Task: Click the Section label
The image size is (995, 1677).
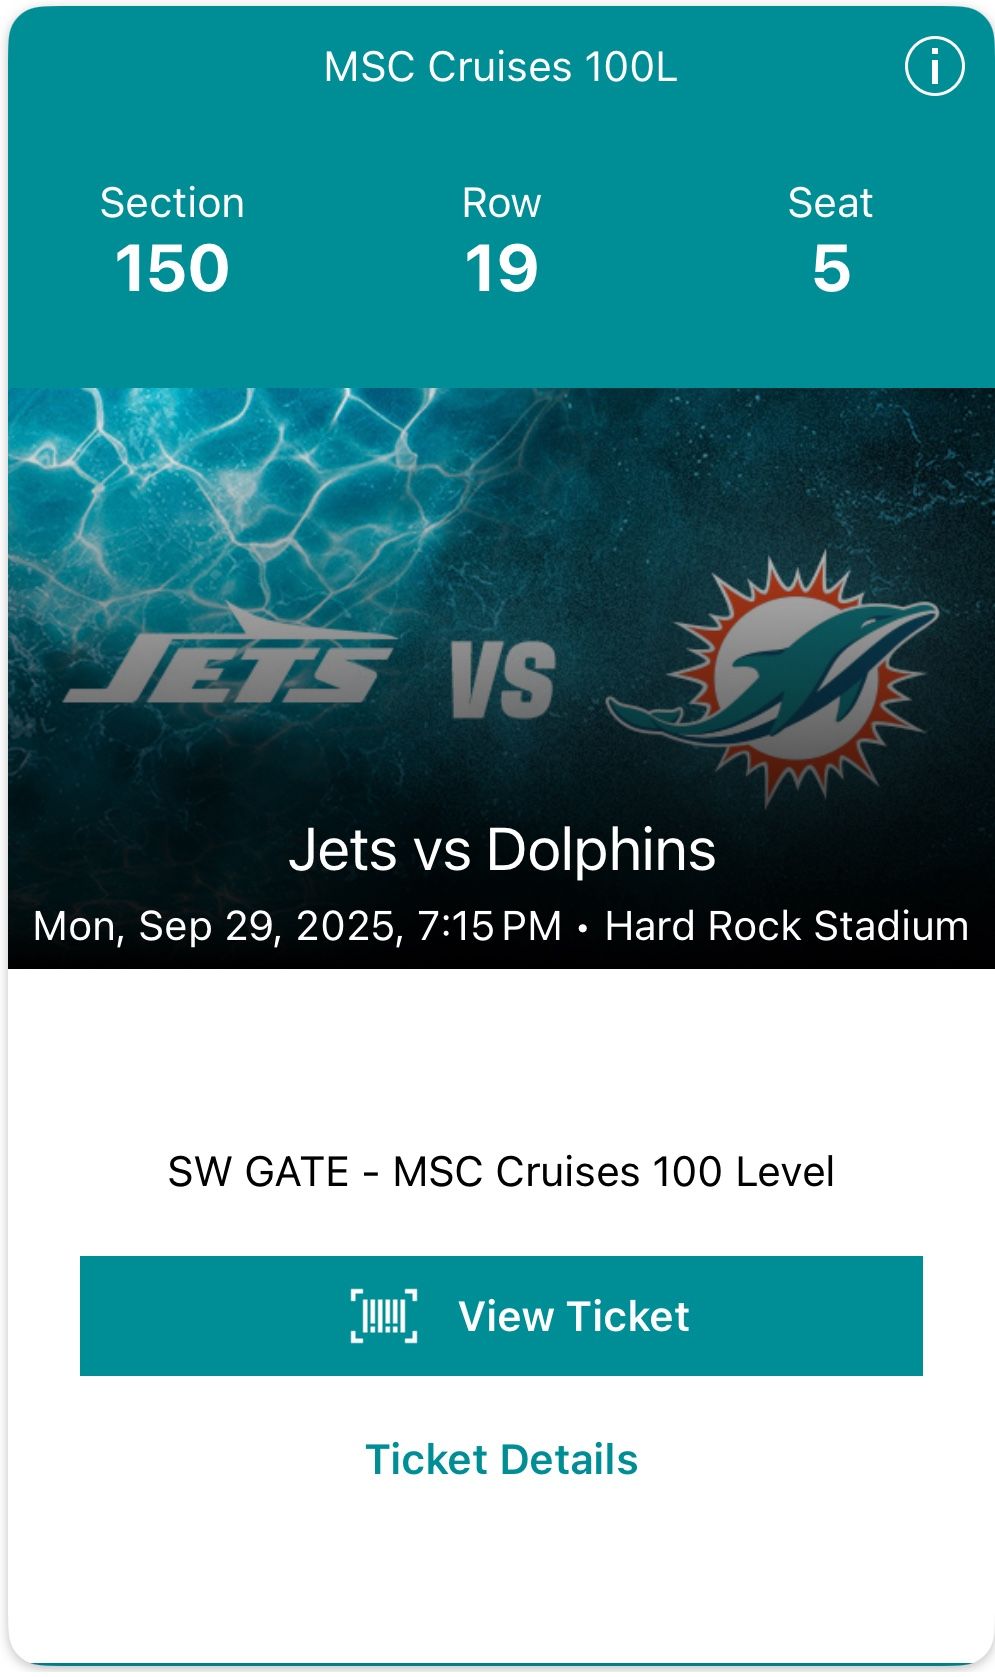Action: coord(172,203)
